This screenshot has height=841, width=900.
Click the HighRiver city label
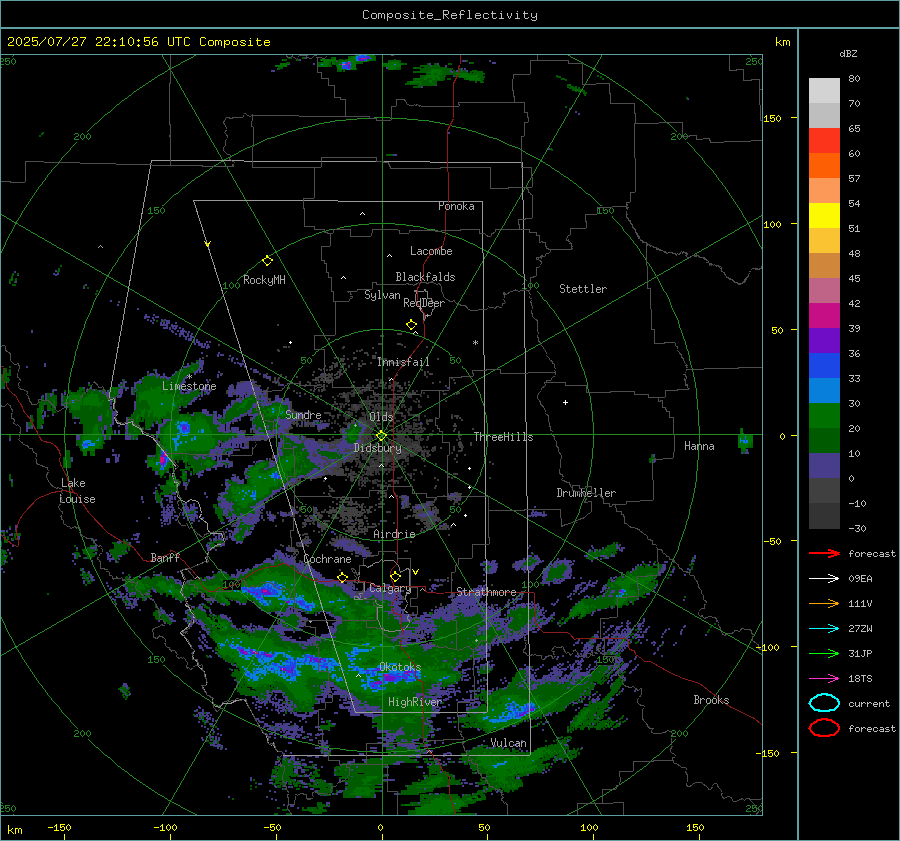point(415,702)
